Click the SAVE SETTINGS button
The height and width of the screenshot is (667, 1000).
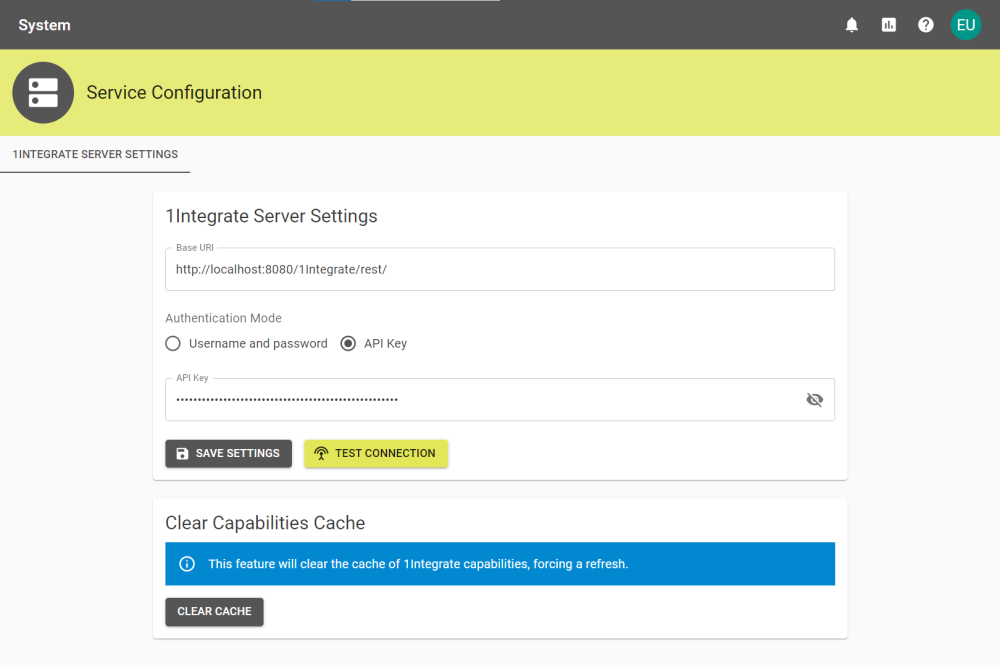(228, 453)
